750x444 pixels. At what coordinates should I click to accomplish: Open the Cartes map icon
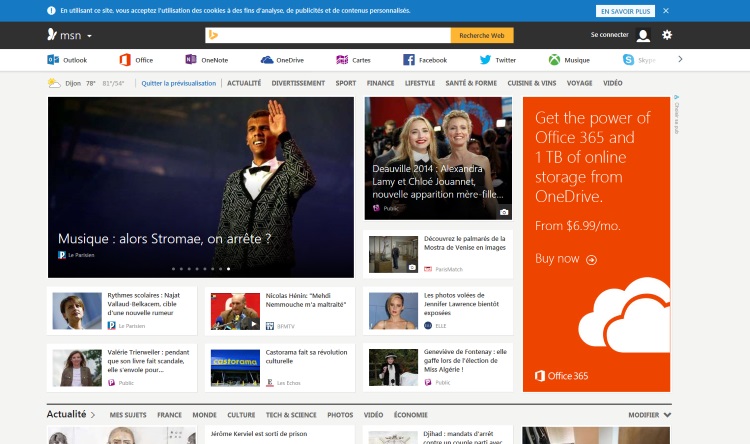342,60
